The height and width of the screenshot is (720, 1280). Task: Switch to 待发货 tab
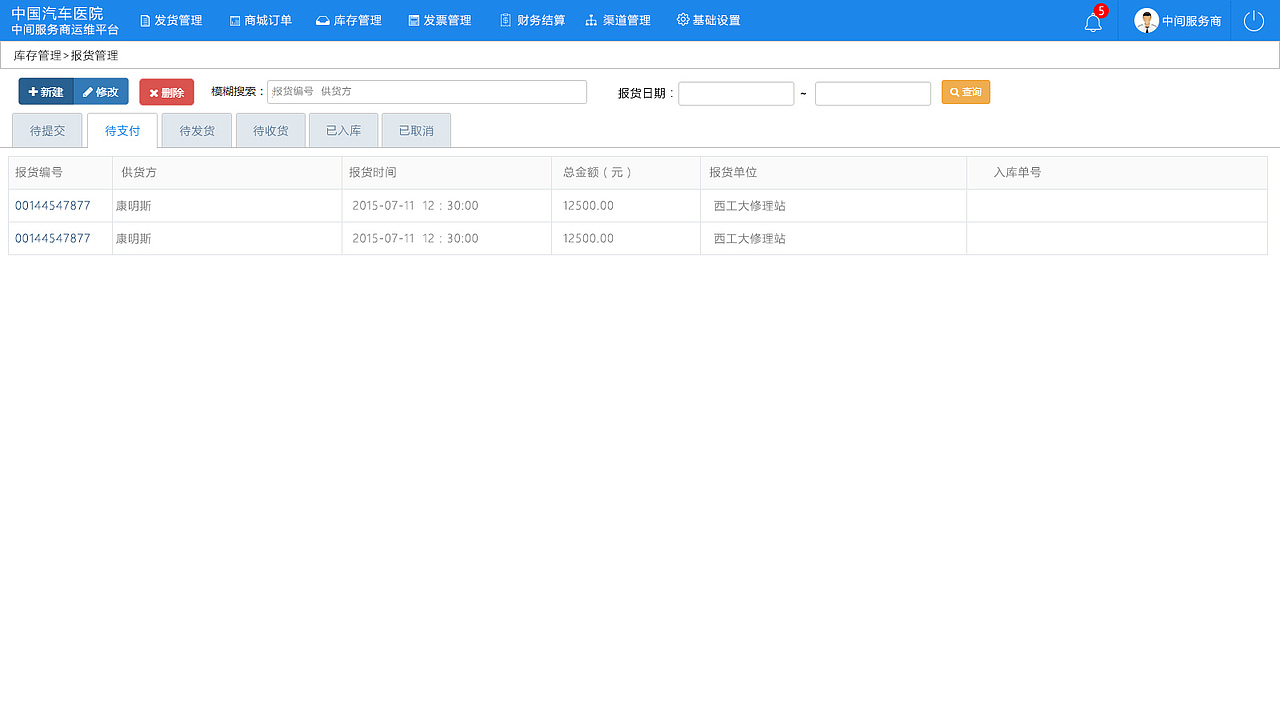point(197,131)
